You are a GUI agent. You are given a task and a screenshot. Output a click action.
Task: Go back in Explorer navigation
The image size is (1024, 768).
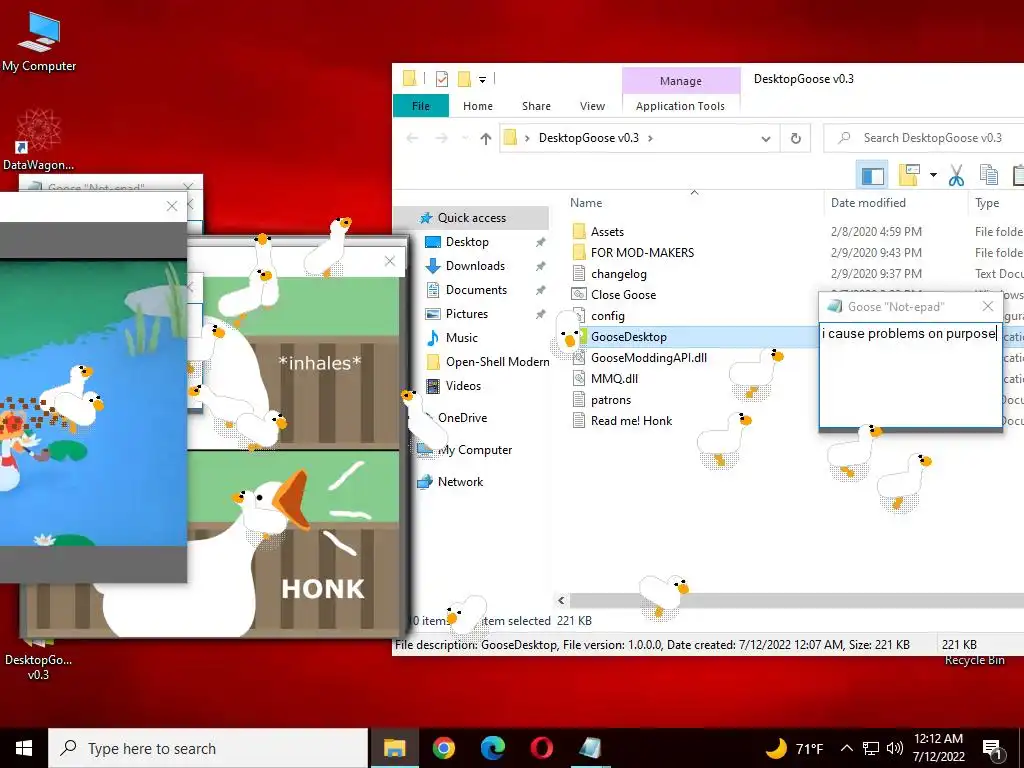[x=412, y=138]
